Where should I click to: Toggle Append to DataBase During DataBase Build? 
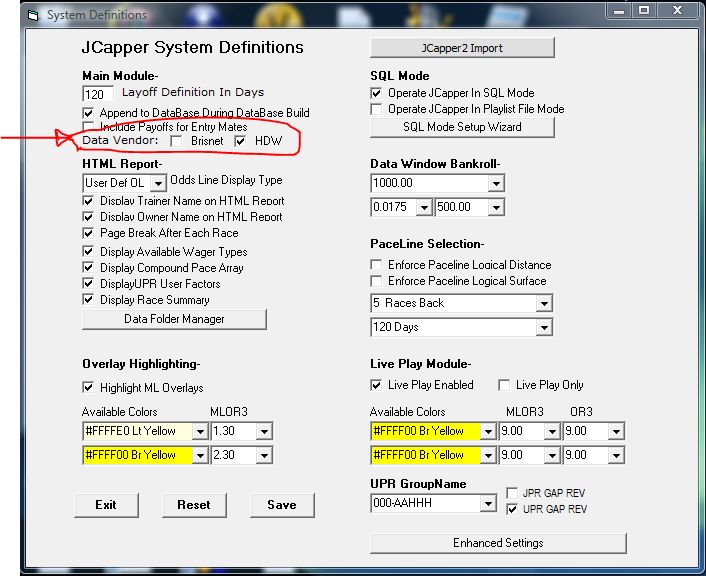(88, 113)
